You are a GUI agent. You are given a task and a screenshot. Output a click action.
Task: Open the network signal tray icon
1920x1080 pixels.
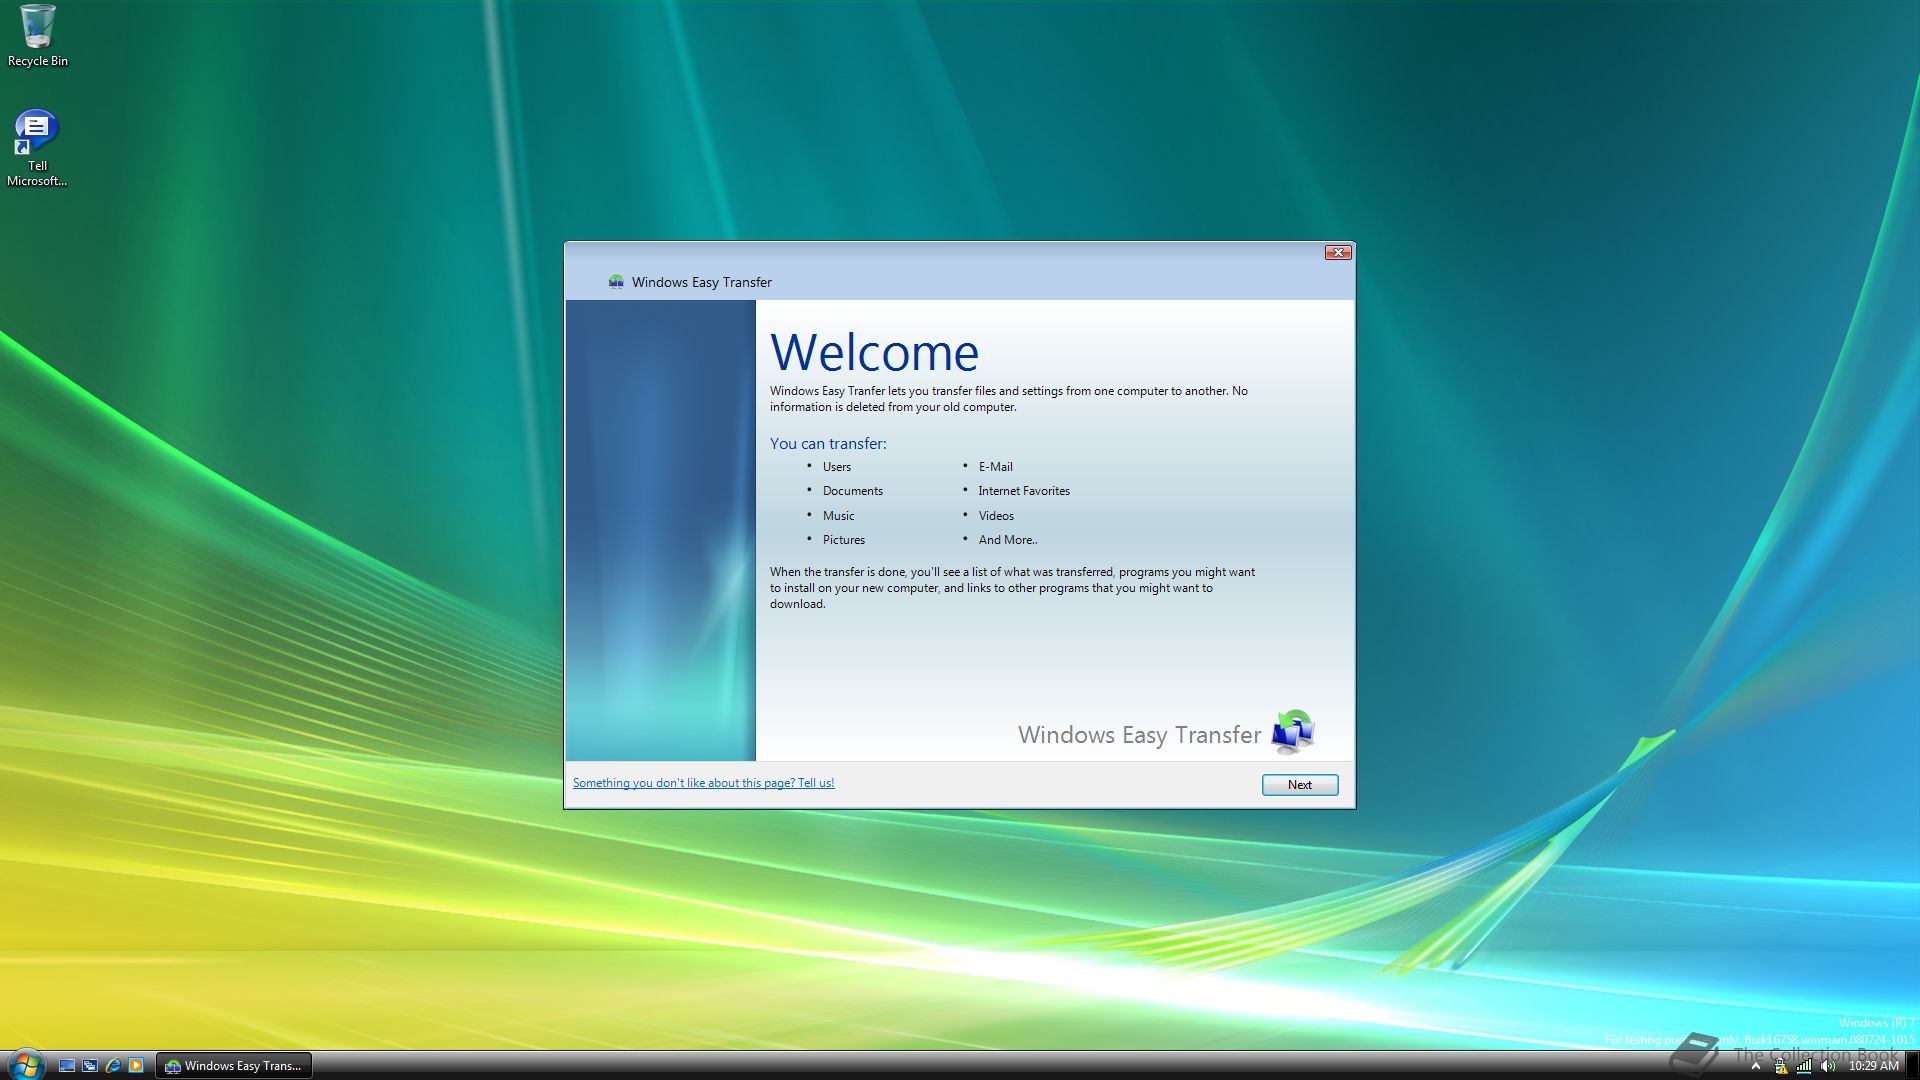pos(1804,1065)
